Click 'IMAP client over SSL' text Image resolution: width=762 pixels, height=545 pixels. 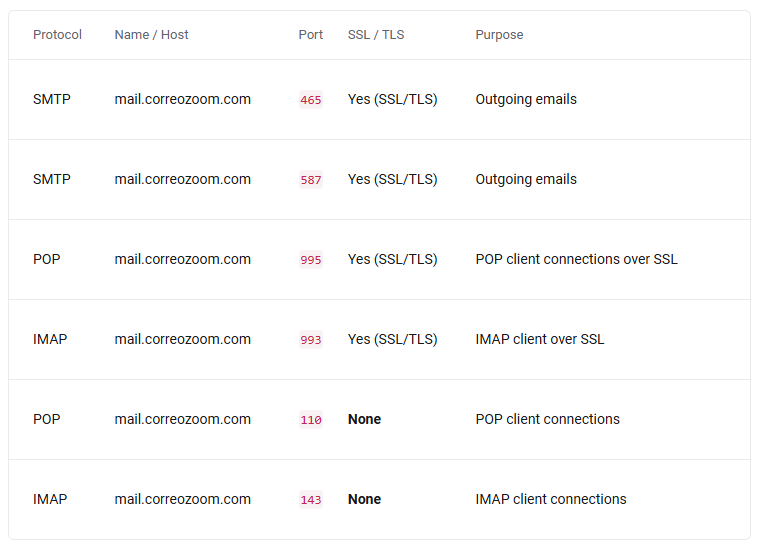click(x=540, y=339)
